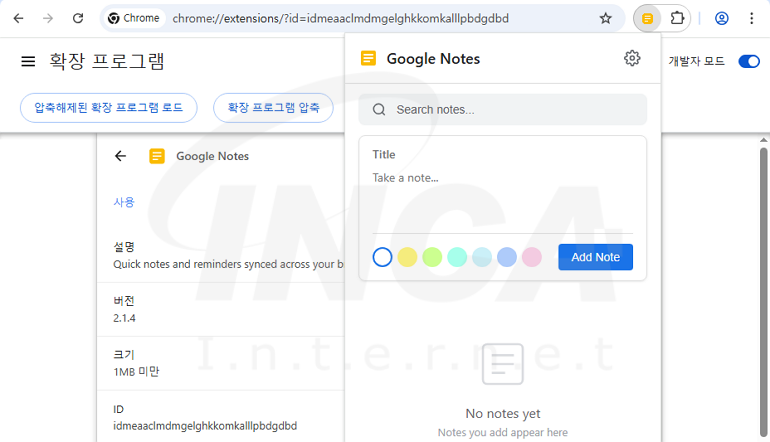Toggle the 개발자 모드 switch

(749, 61)
